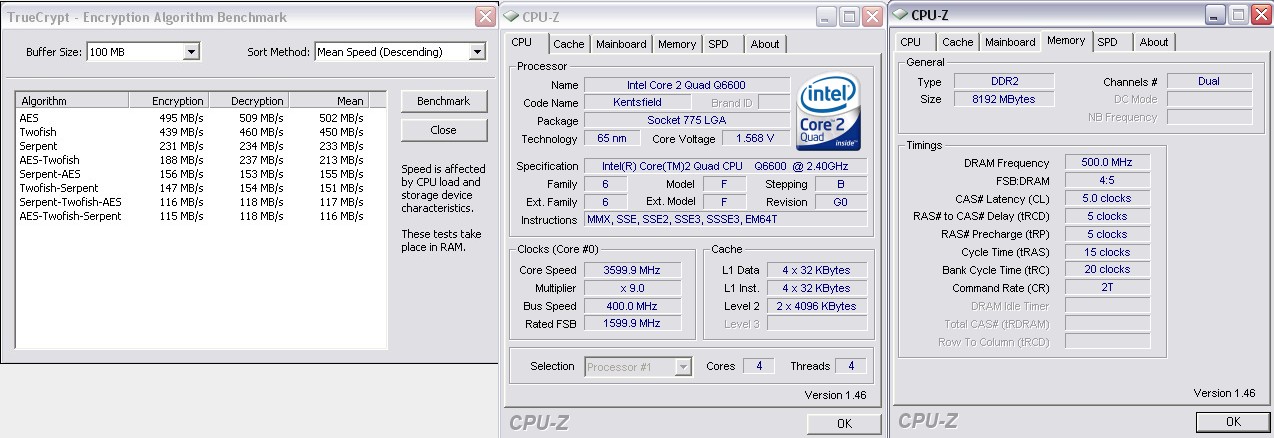Switch to Cache tab in middle CPU-Z
This screenshot has height=438, width=1274.
569,44
